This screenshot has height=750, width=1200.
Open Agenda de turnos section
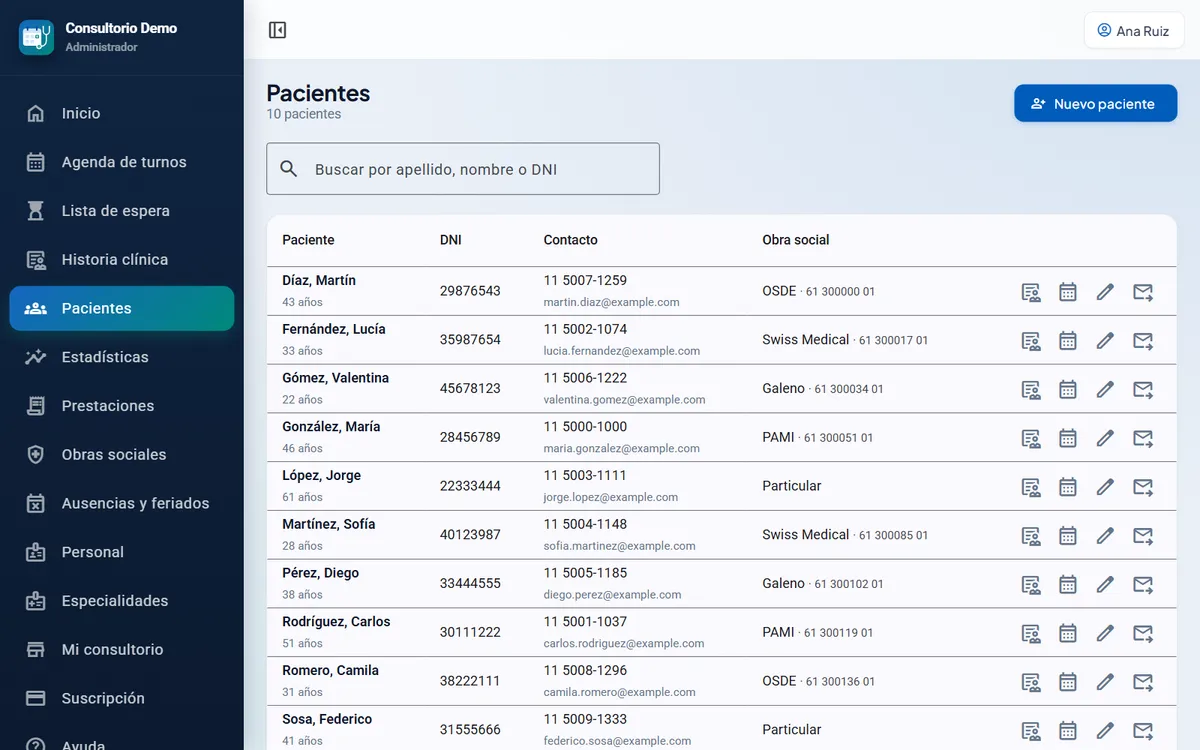click(122, 162)
